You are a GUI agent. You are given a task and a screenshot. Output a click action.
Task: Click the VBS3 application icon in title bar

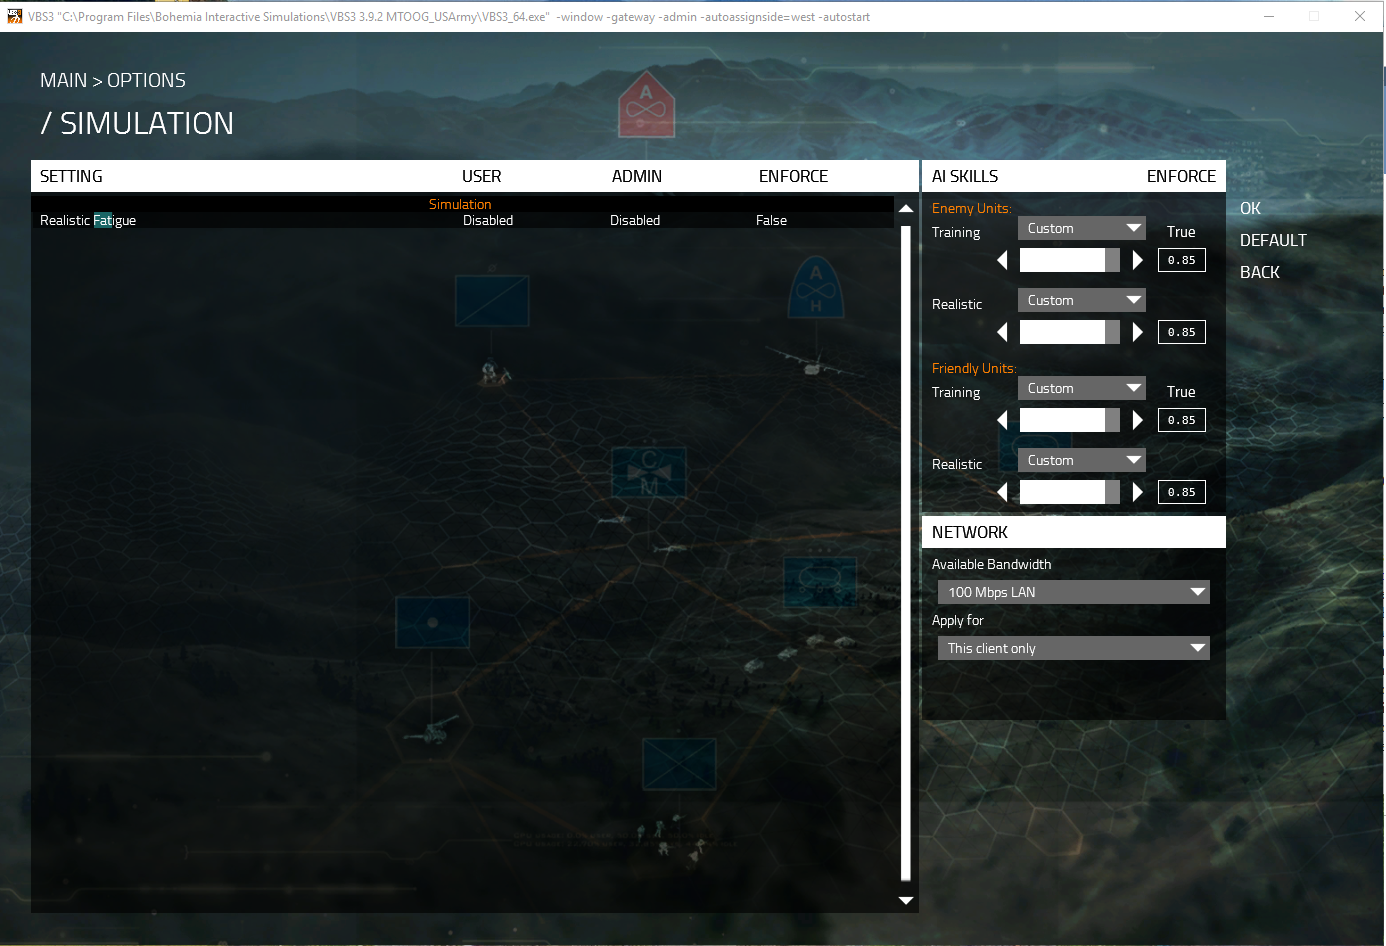coord(14,16)
